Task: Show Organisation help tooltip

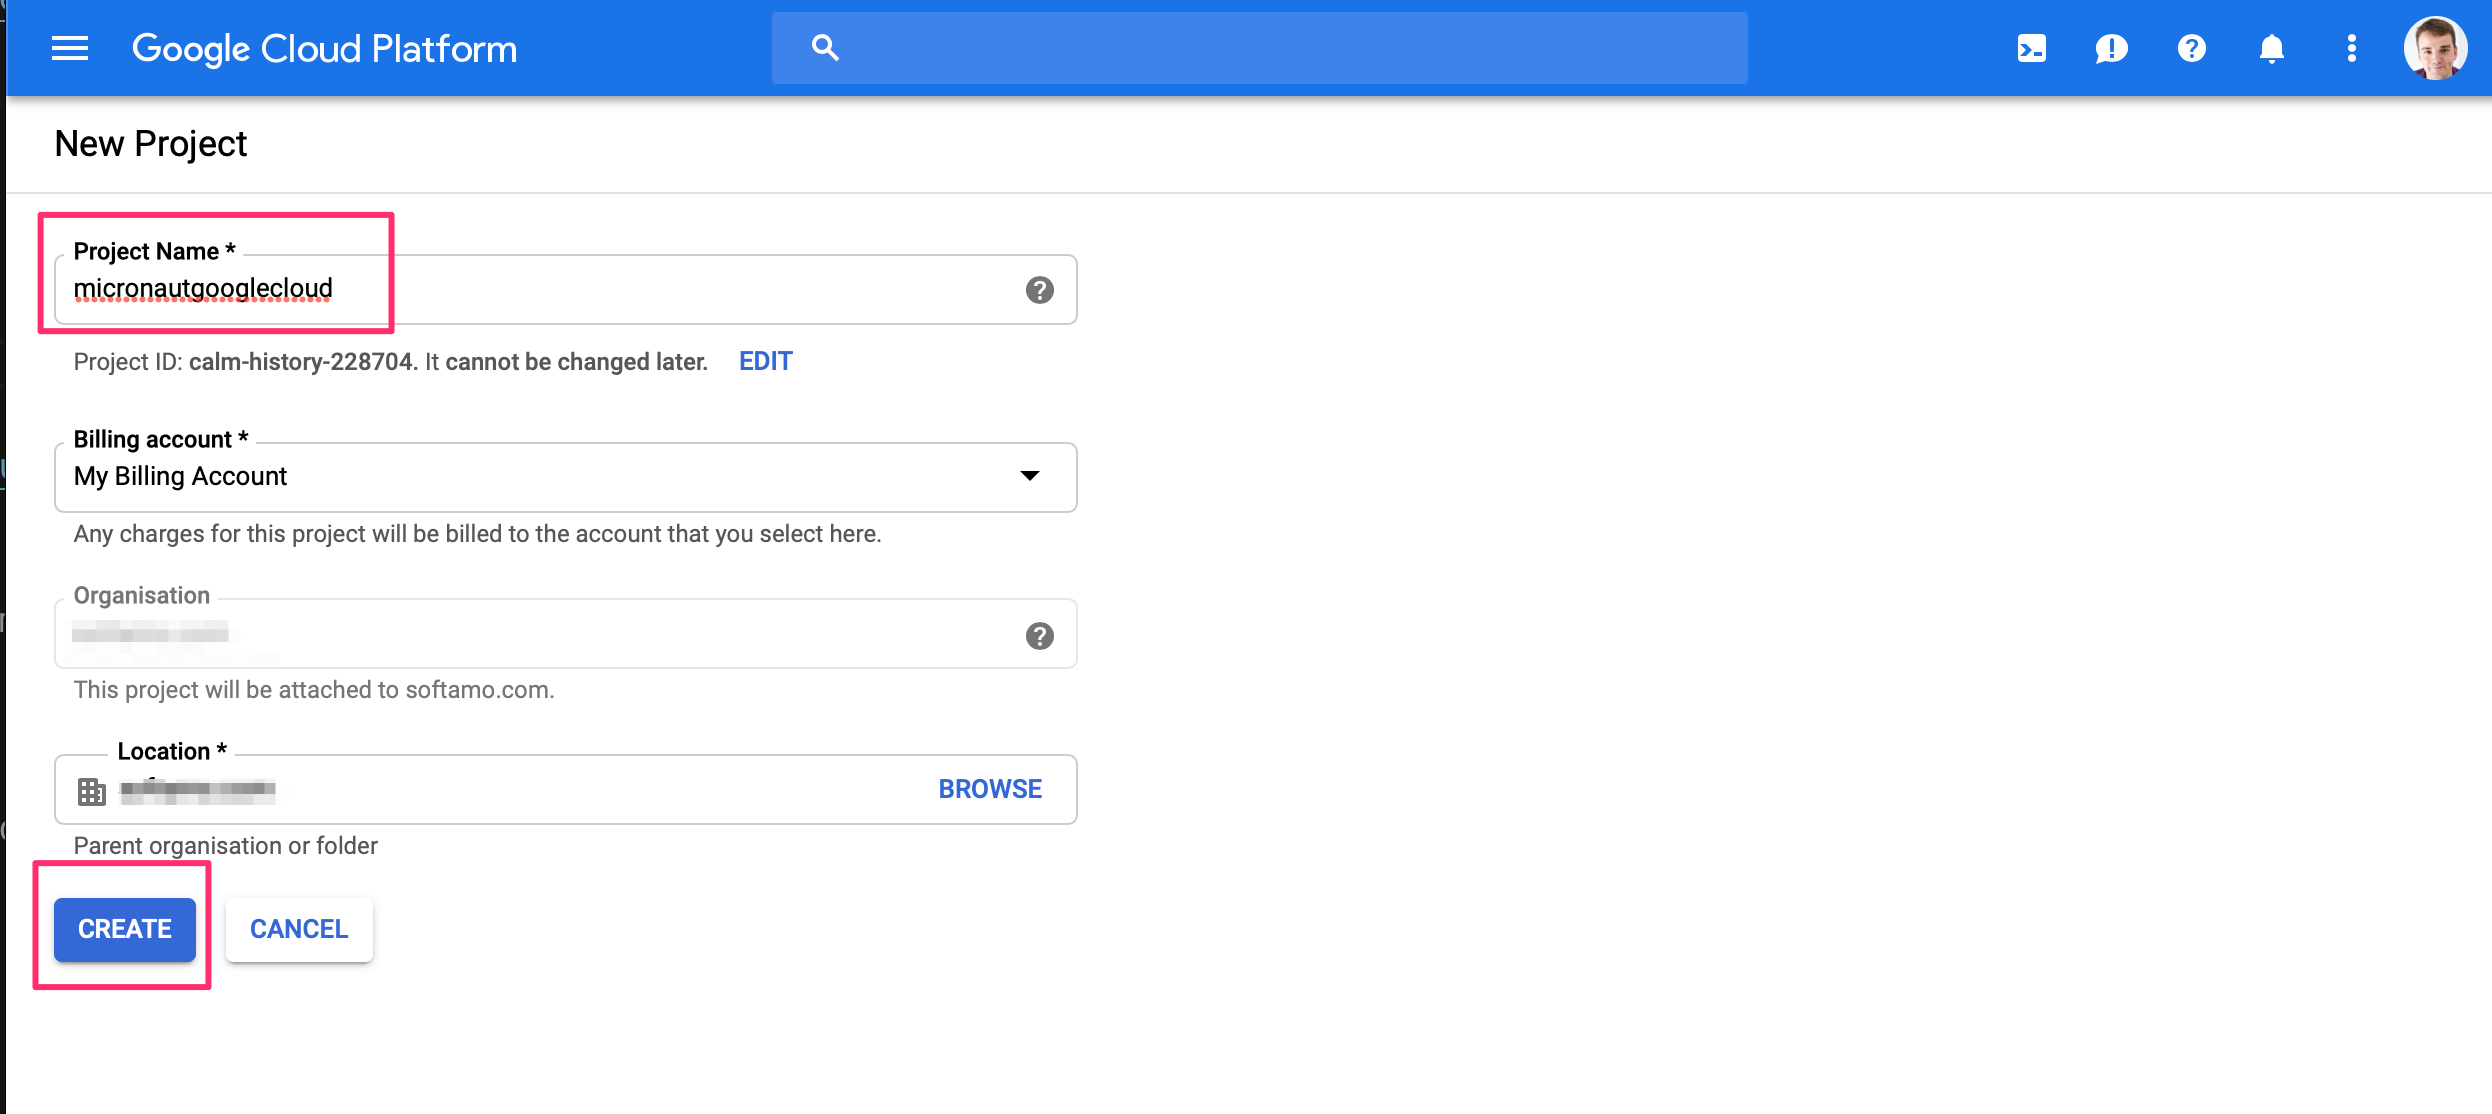Action: point(1039,636)
